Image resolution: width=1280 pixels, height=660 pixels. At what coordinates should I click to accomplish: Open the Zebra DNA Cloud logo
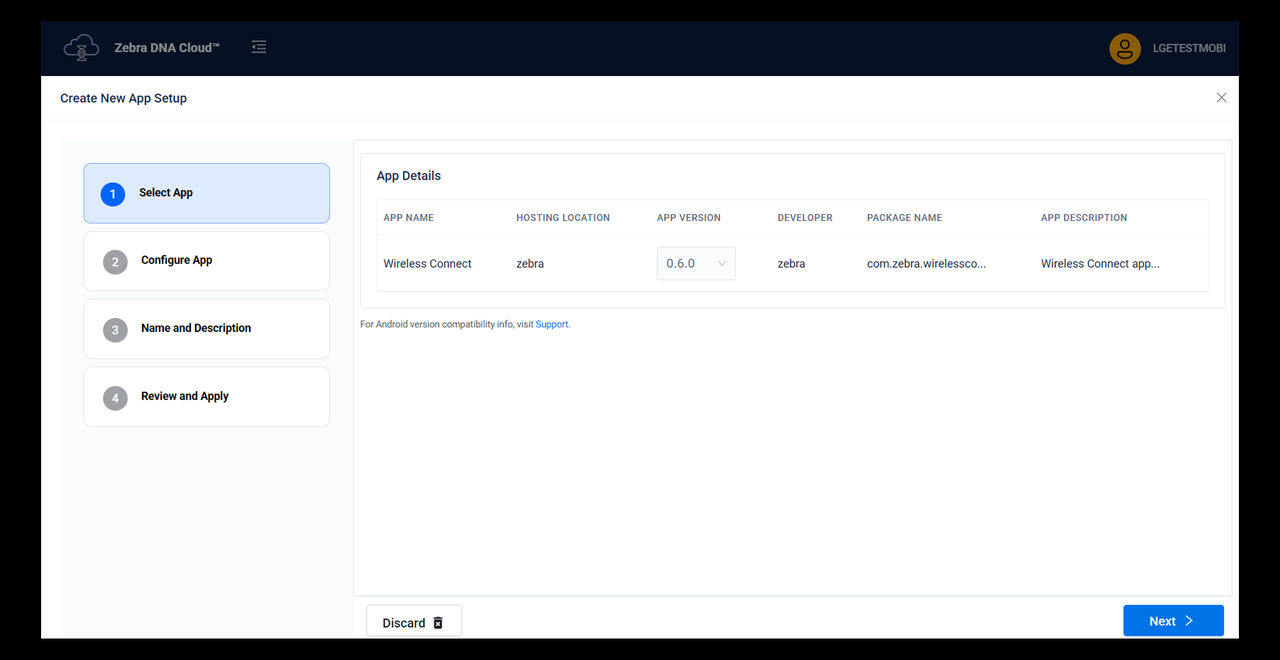click(x=81, y=47)
